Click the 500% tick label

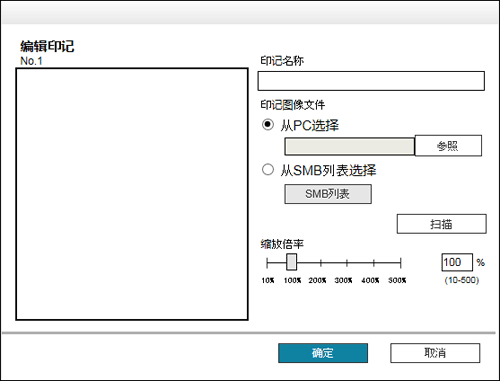point(397,280)
